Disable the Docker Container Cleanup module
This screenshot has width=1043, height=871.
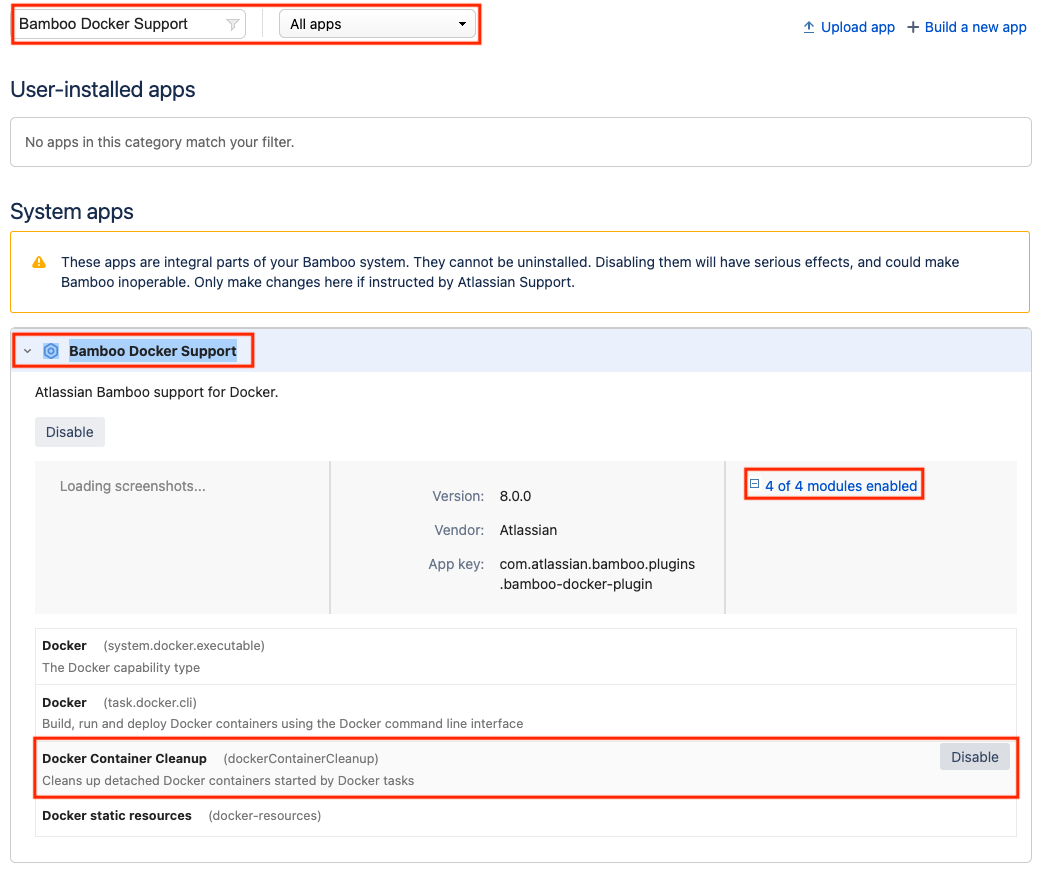pyautogui.click(x=974, y=757)
